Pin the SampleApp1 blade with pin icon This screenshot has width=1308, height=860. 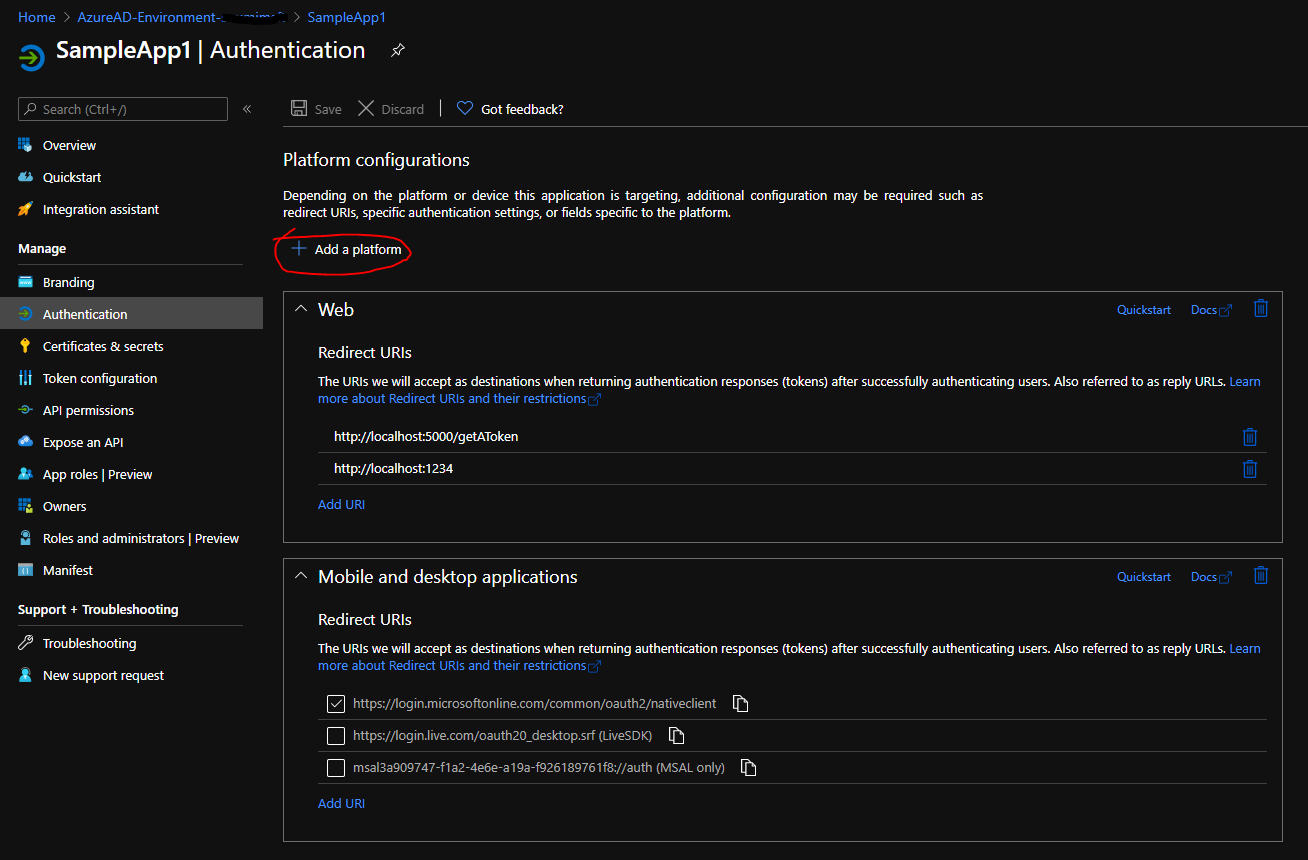(397, 50)
